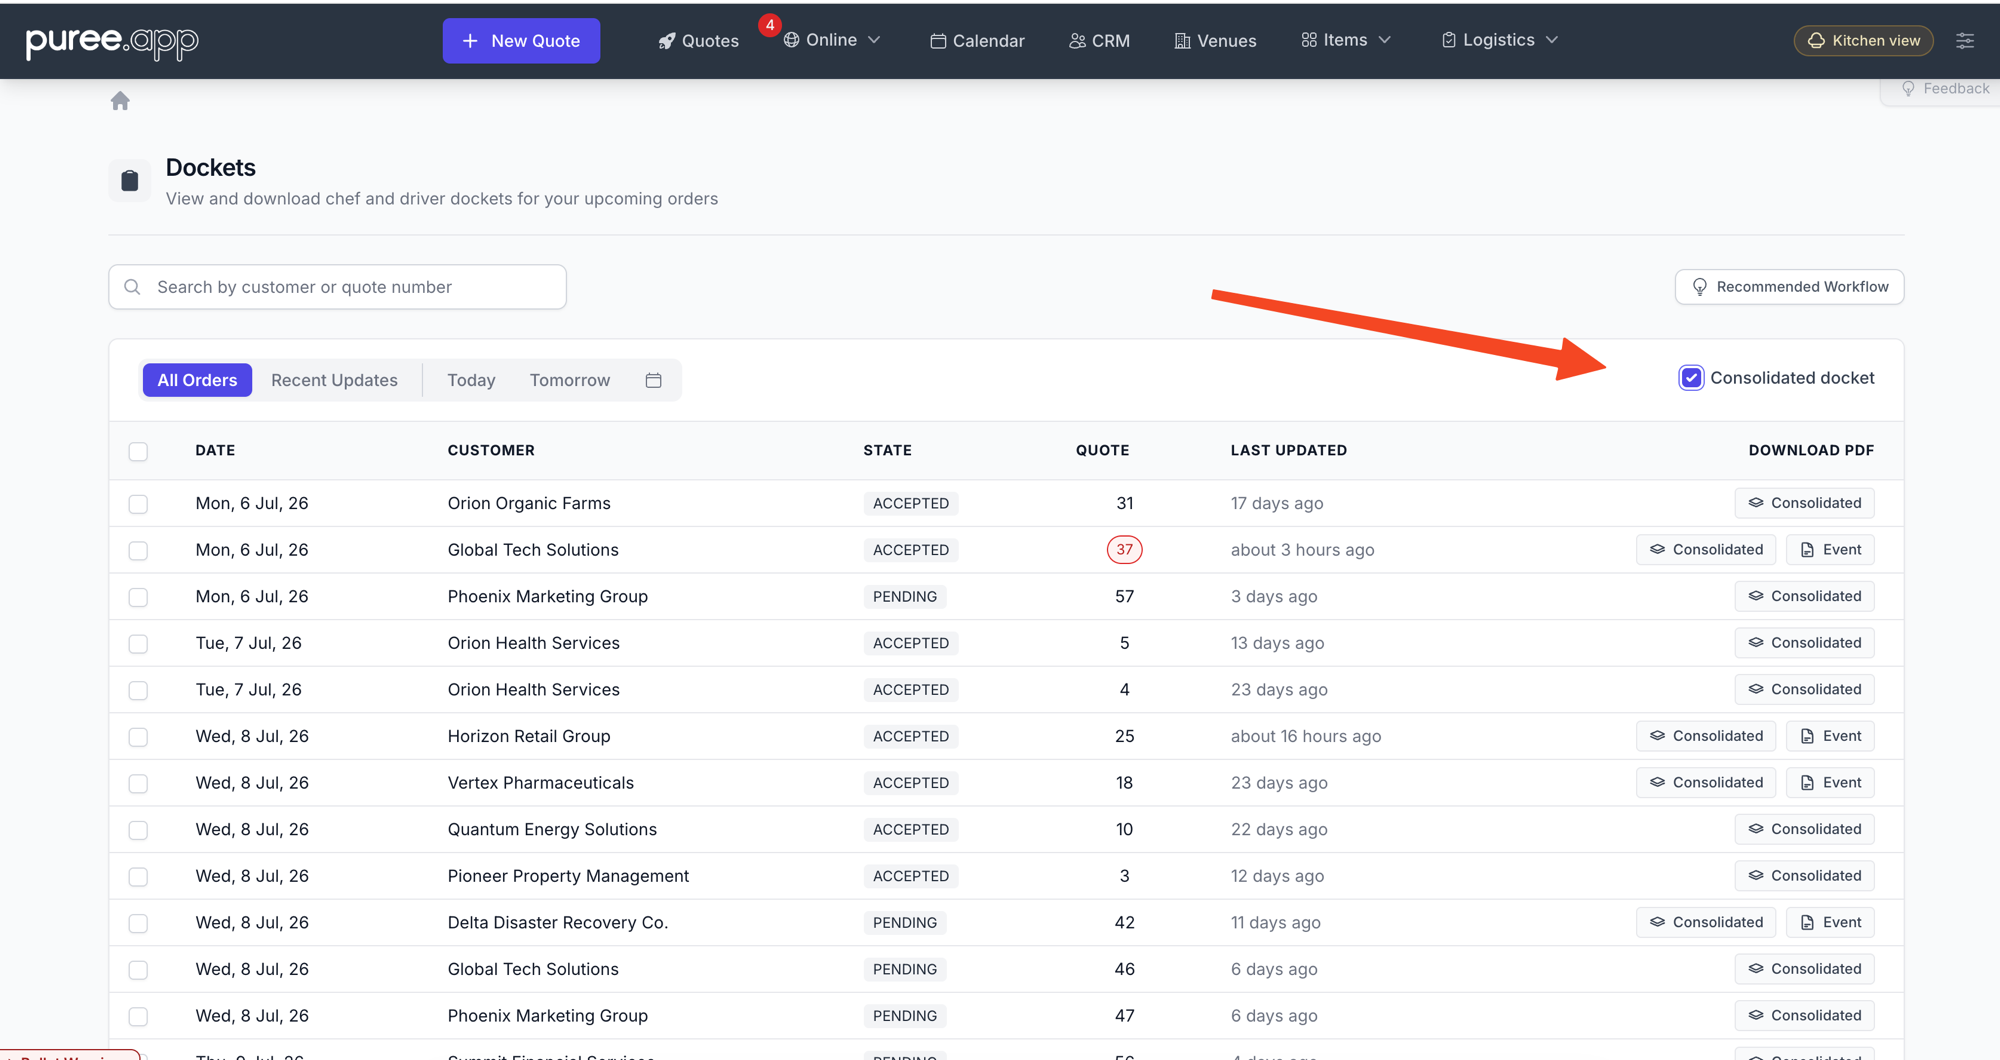The width and height of the screenshot is (2000, 1060).
Task: Open Venues from the navbar
Action: [1215, 41]
